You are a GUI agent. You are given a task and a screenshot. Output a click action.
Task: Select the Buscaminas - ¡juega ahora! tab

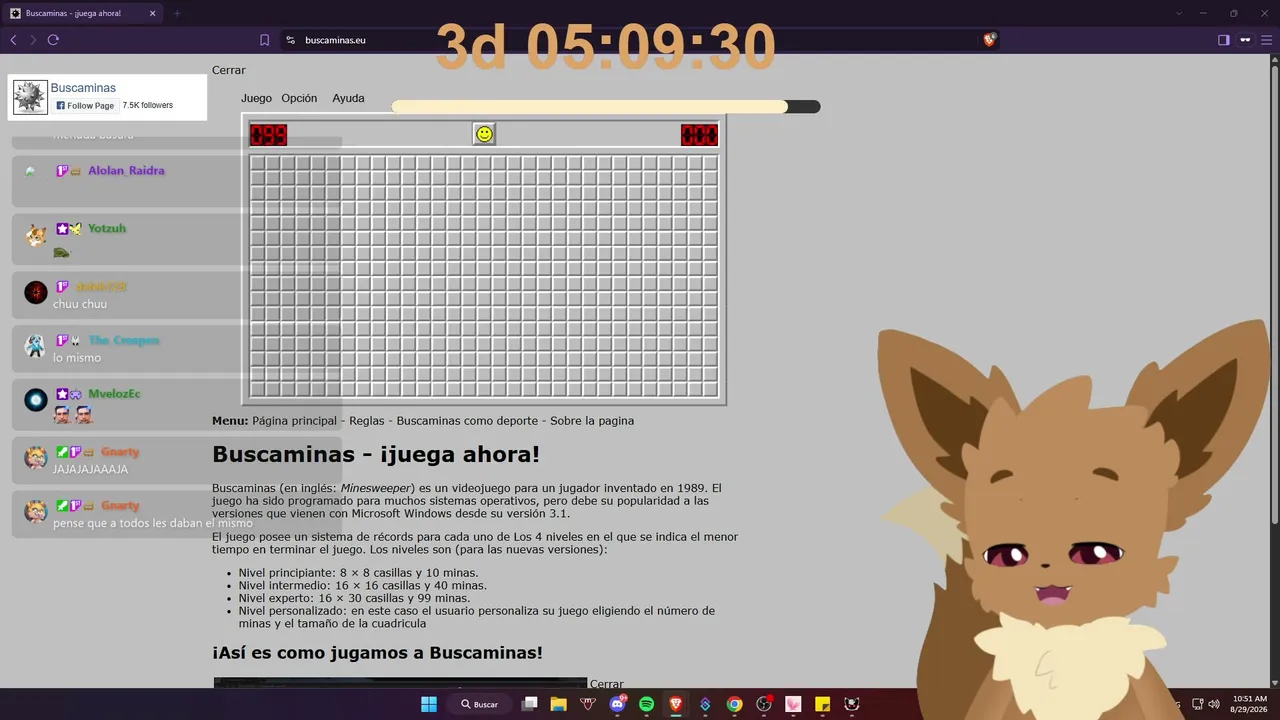pos(82,13)
